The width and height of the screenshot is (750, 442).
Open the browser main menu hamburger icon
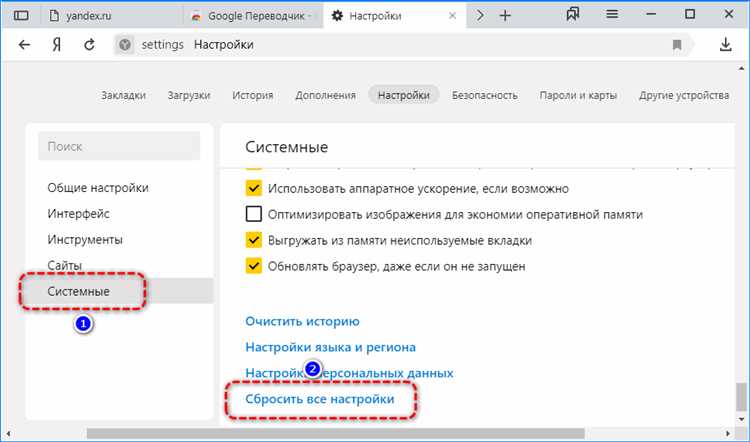coord(612,15)
